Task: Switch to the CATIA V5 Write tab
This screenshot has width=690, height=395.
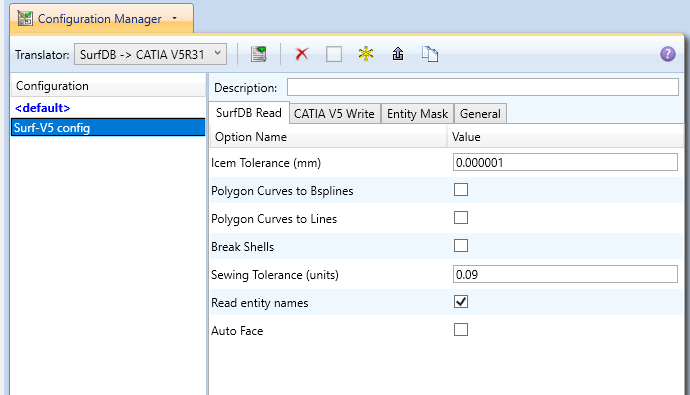Action: pos(334,114)
